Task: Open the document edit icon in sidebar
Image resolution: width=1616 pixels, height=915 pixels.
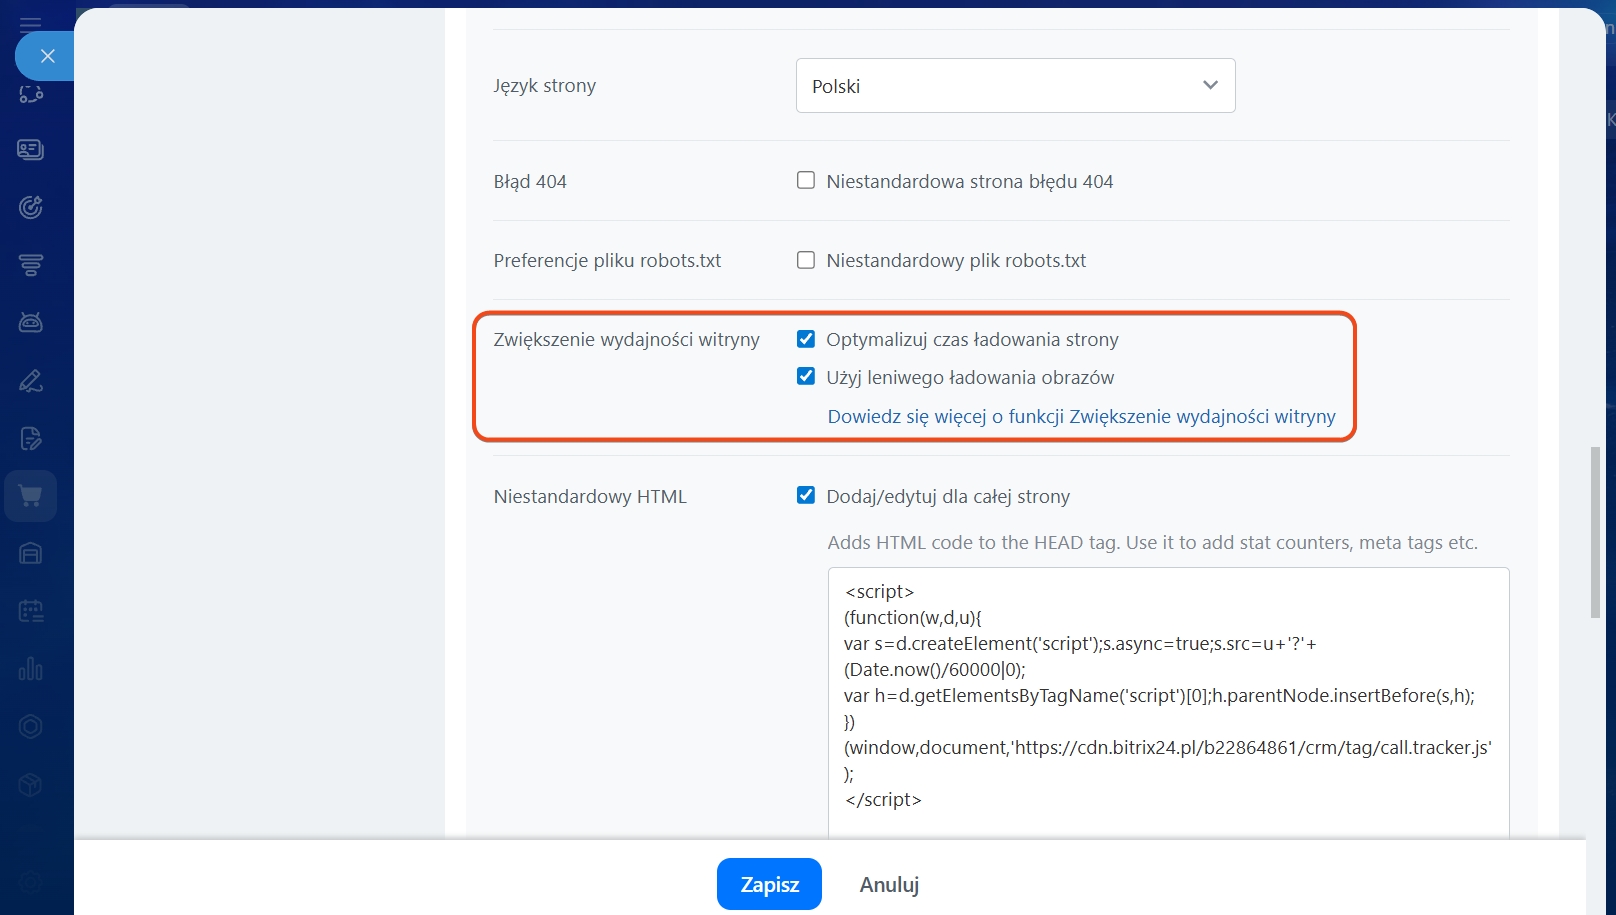Action: point(31,438)
